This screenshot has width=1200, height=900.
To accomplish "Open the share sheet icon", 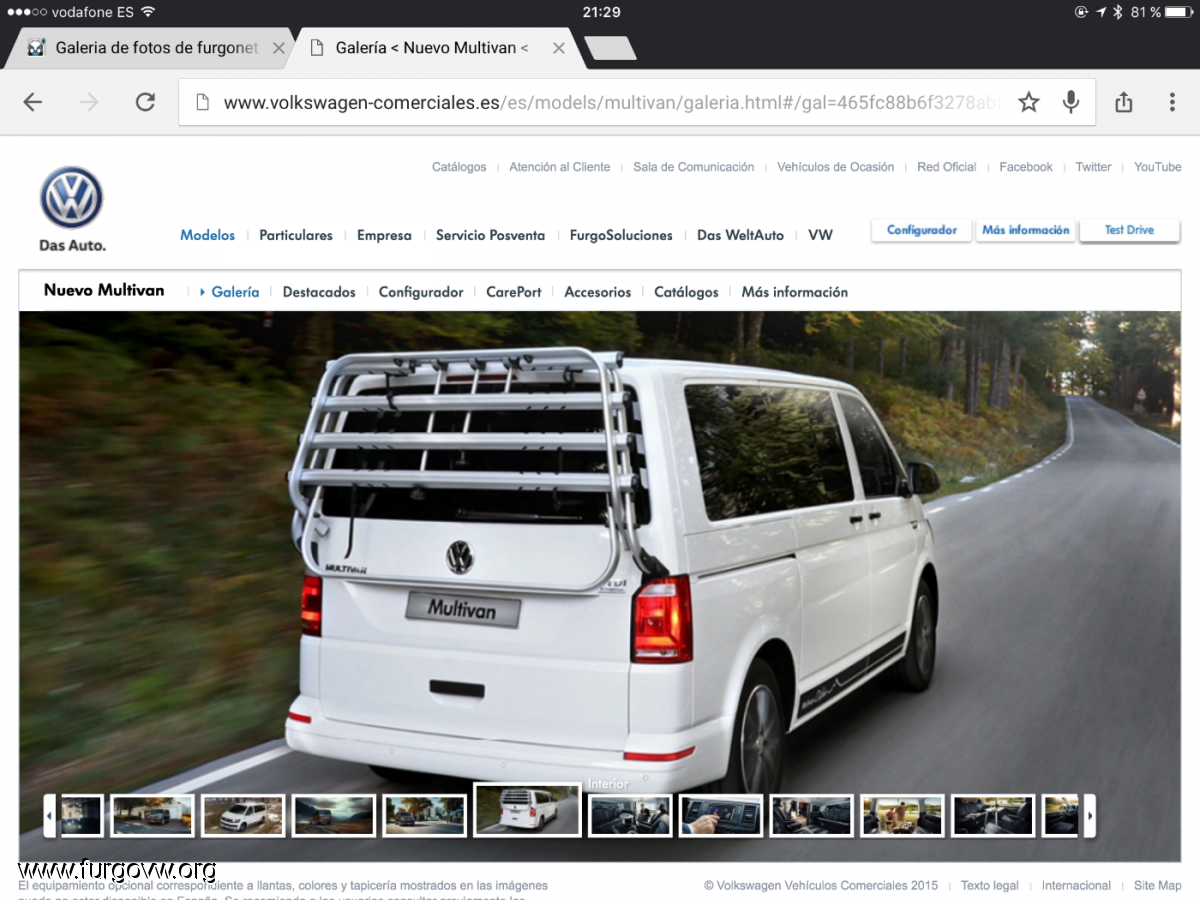I will [1124, 102].
